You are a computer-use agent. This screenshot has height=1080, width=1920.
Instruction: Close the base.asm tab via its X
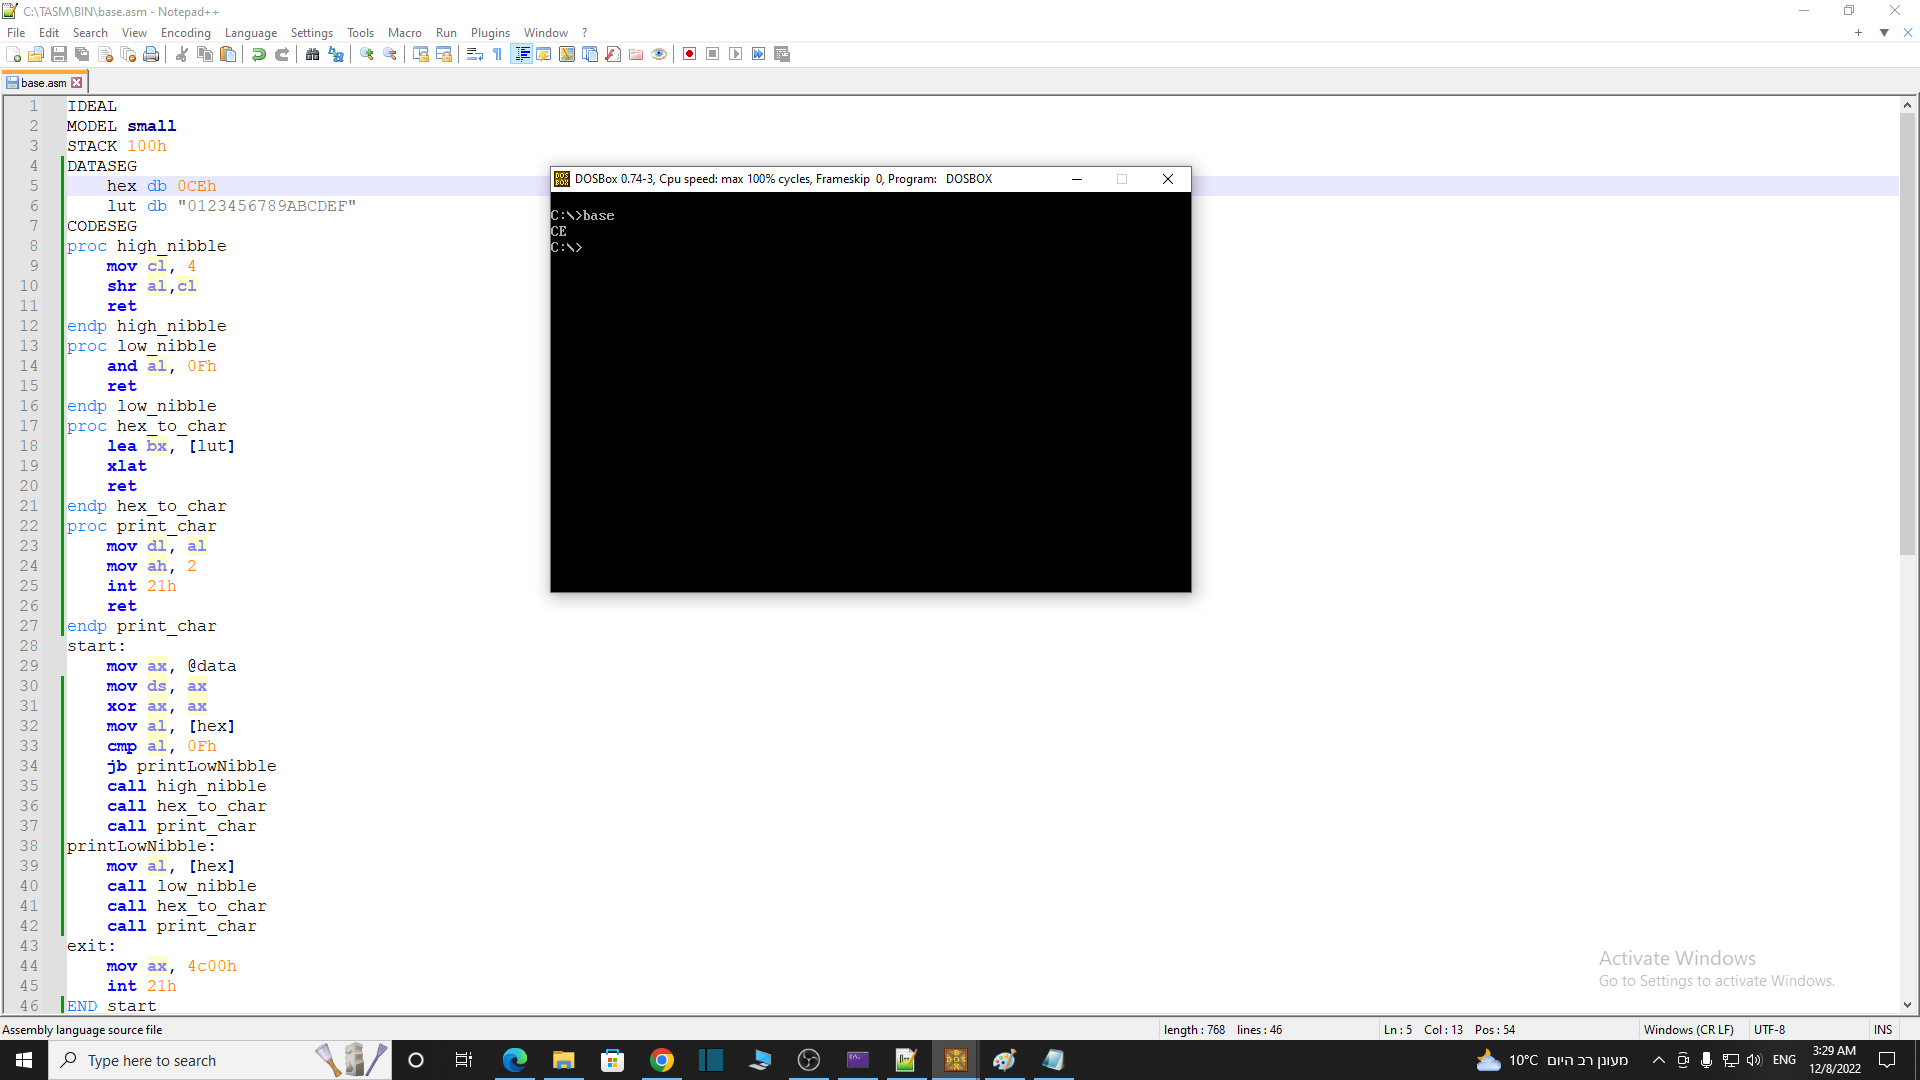[77, 83]
